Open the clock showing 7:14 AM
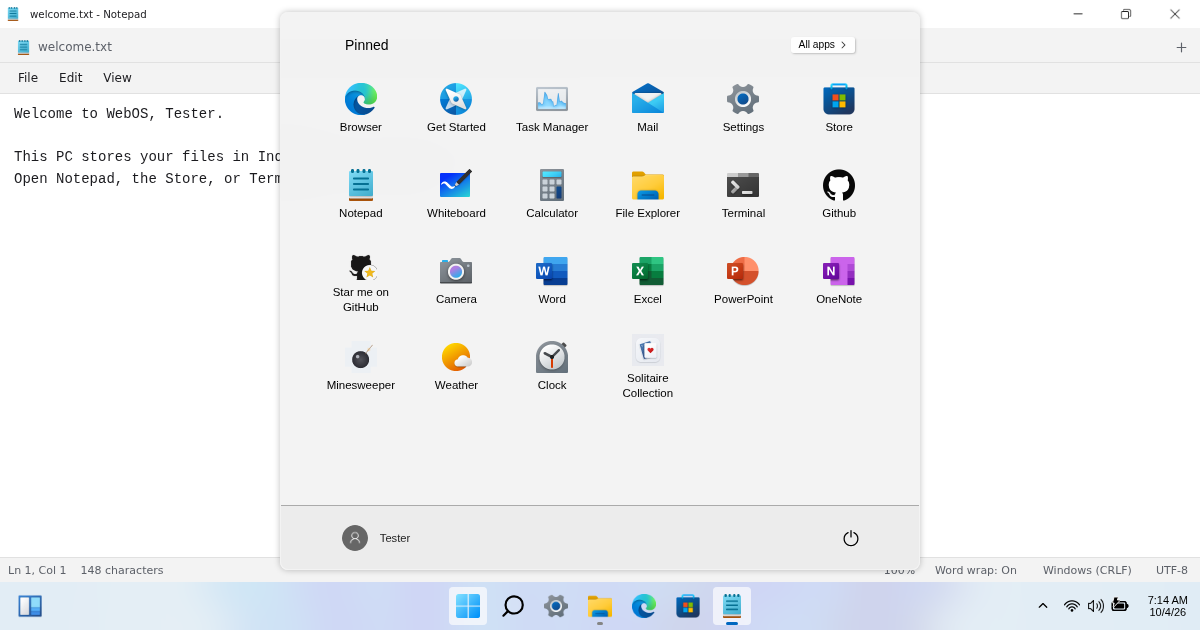Viewport: 1200px width, 630px height. tap(1168, 606)
